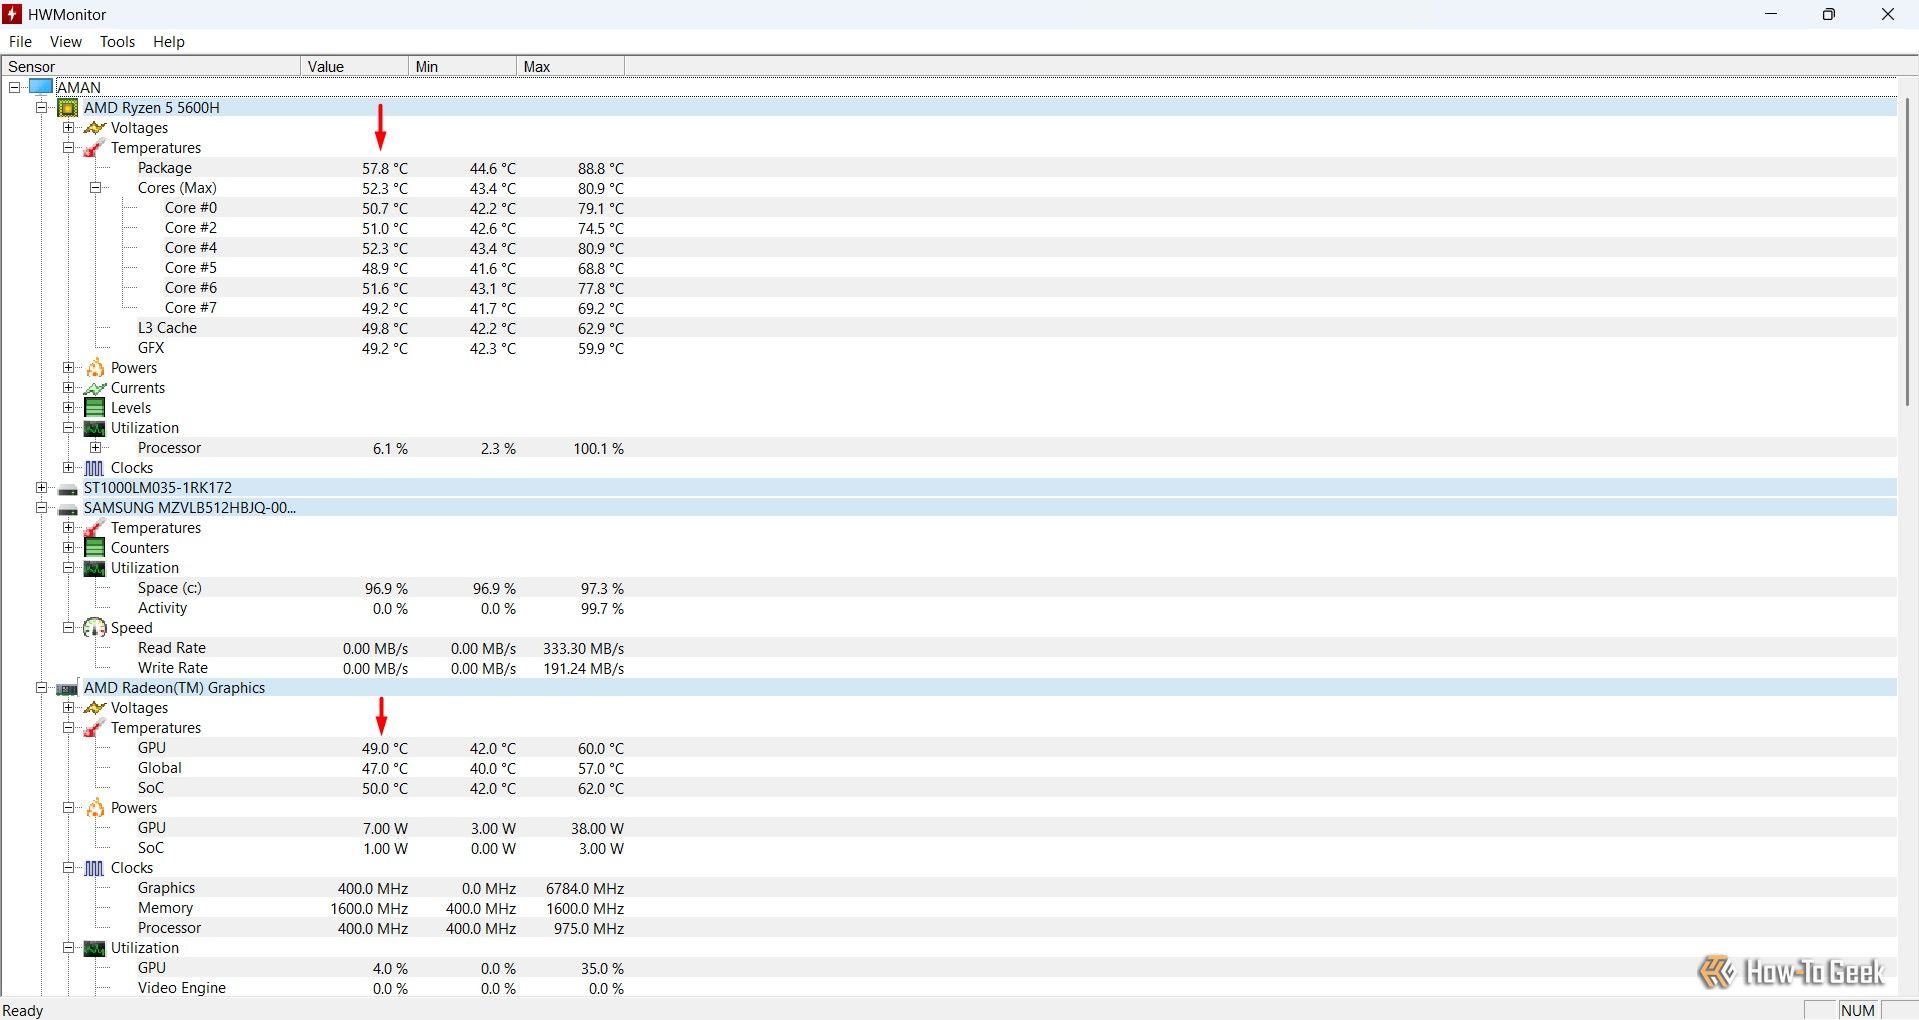This screenshot has width=1919, height=1020.
Task: Click the CPU Voltages lightning icon
Action: (95, 128)
